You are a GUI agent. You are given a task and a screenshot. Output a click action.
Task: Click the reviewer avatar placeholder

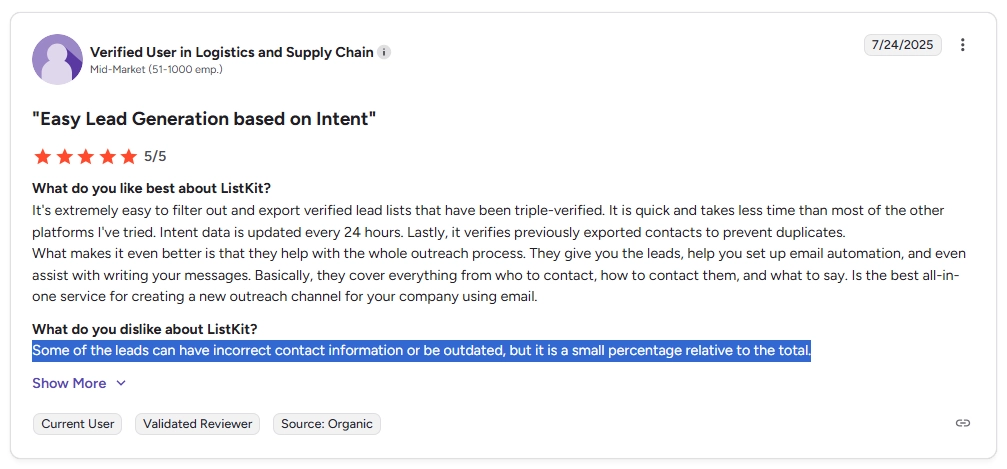pyautogui.click(x=57, y=59)
